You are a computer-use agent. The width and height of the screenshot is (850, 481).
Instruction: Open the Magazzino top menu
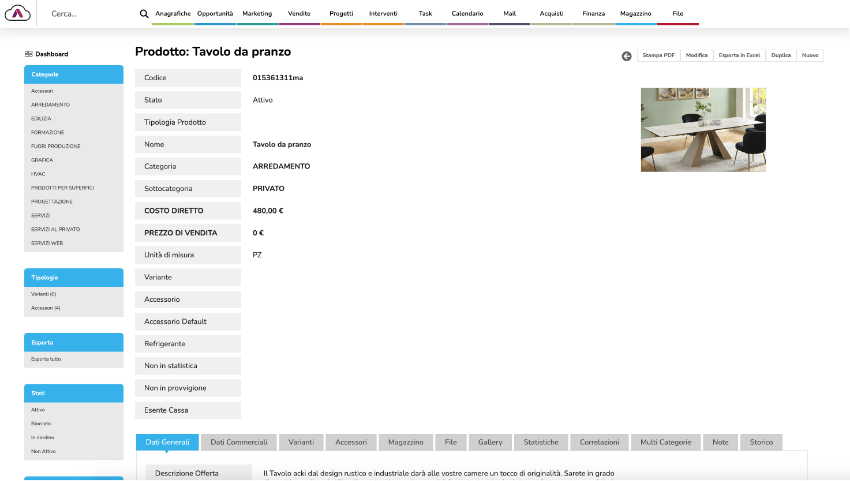[635, 14]
